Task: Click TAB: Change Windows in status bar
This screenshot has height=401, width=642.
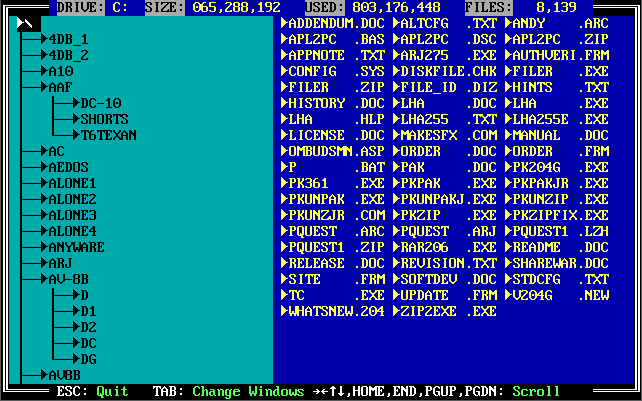Action: coord(228,392)
